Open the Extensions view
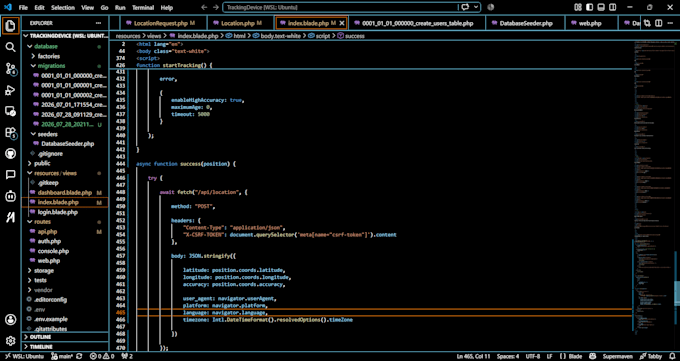Image resolution: width=680 pixels, height=361 pixels. (10, 133)
